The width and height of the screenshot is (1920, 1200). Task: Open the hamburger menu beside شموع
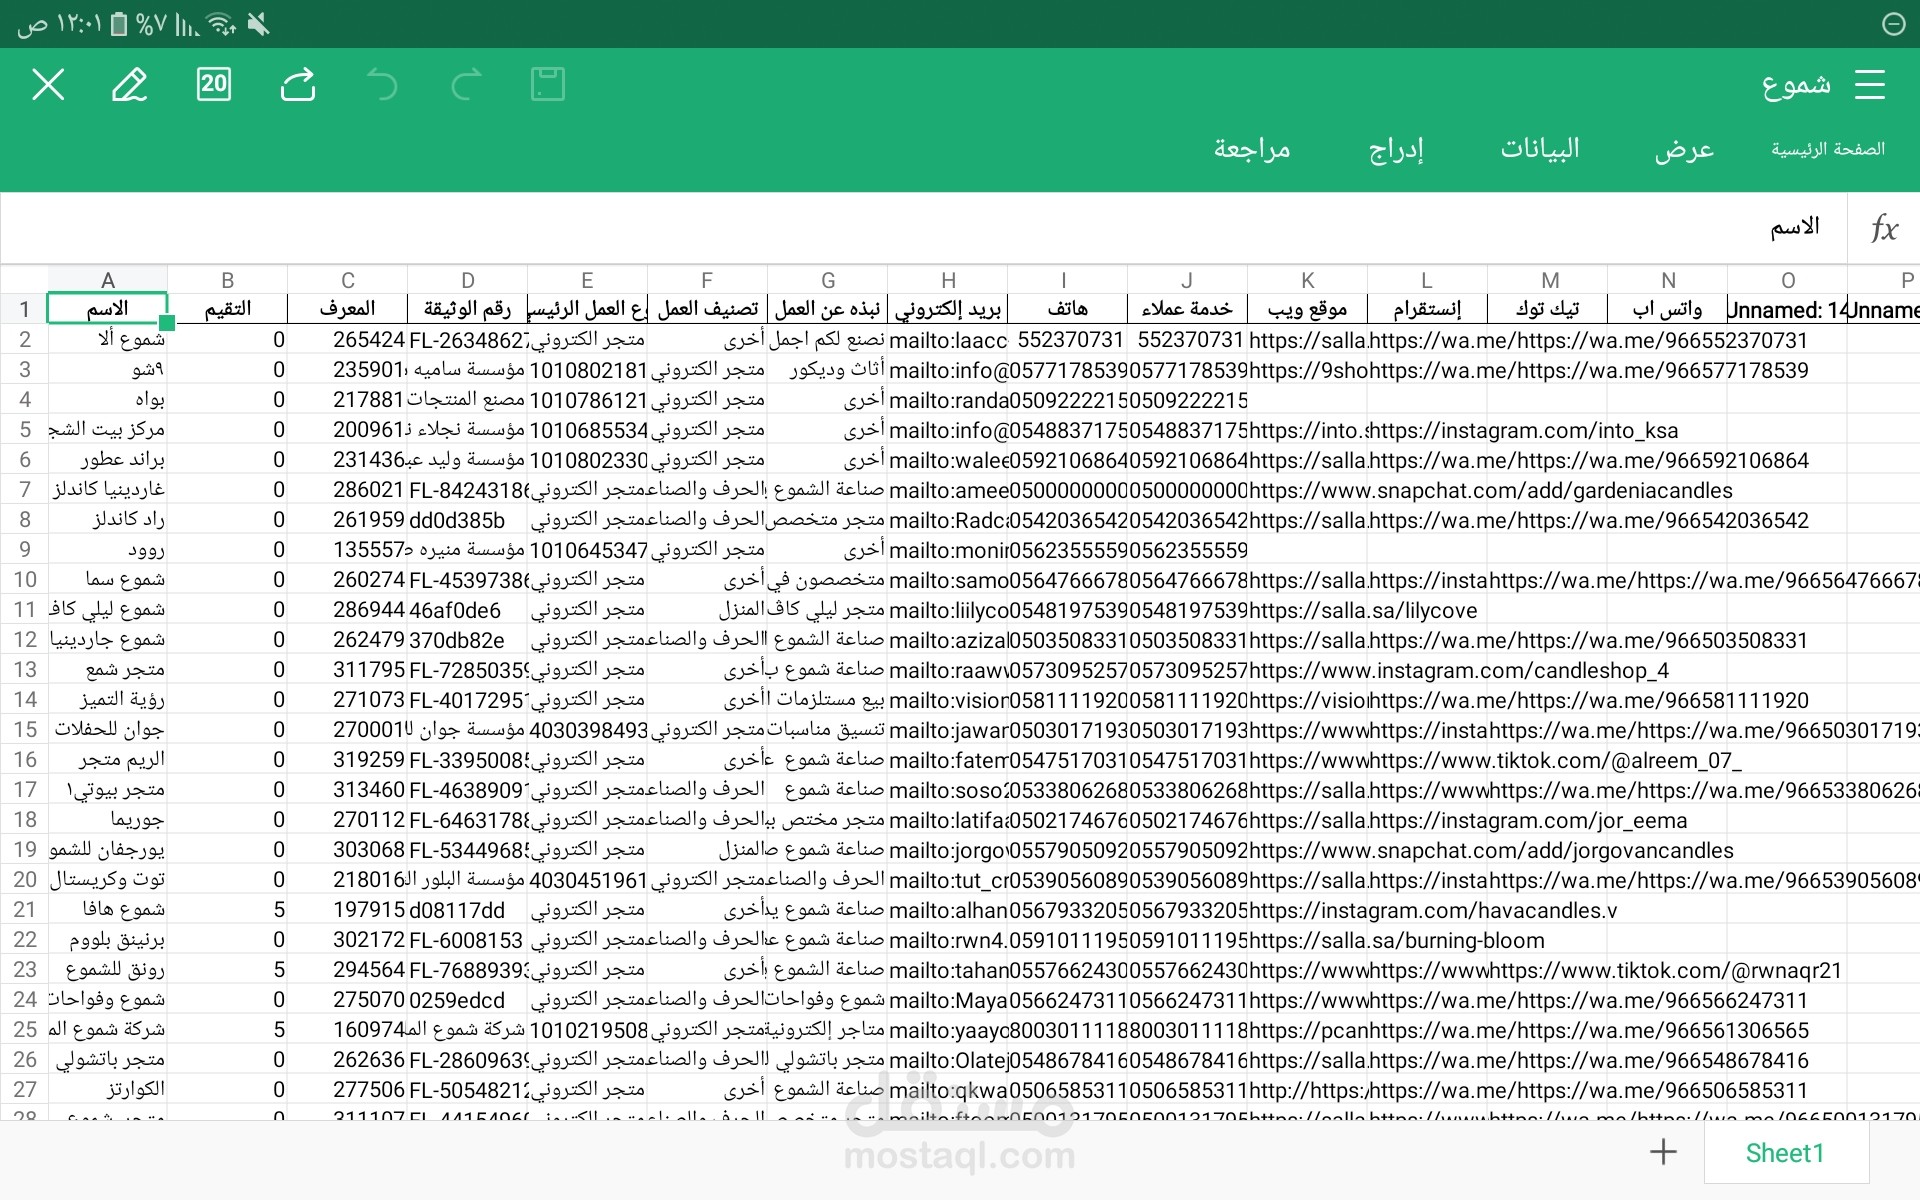tap(1869, 85)
